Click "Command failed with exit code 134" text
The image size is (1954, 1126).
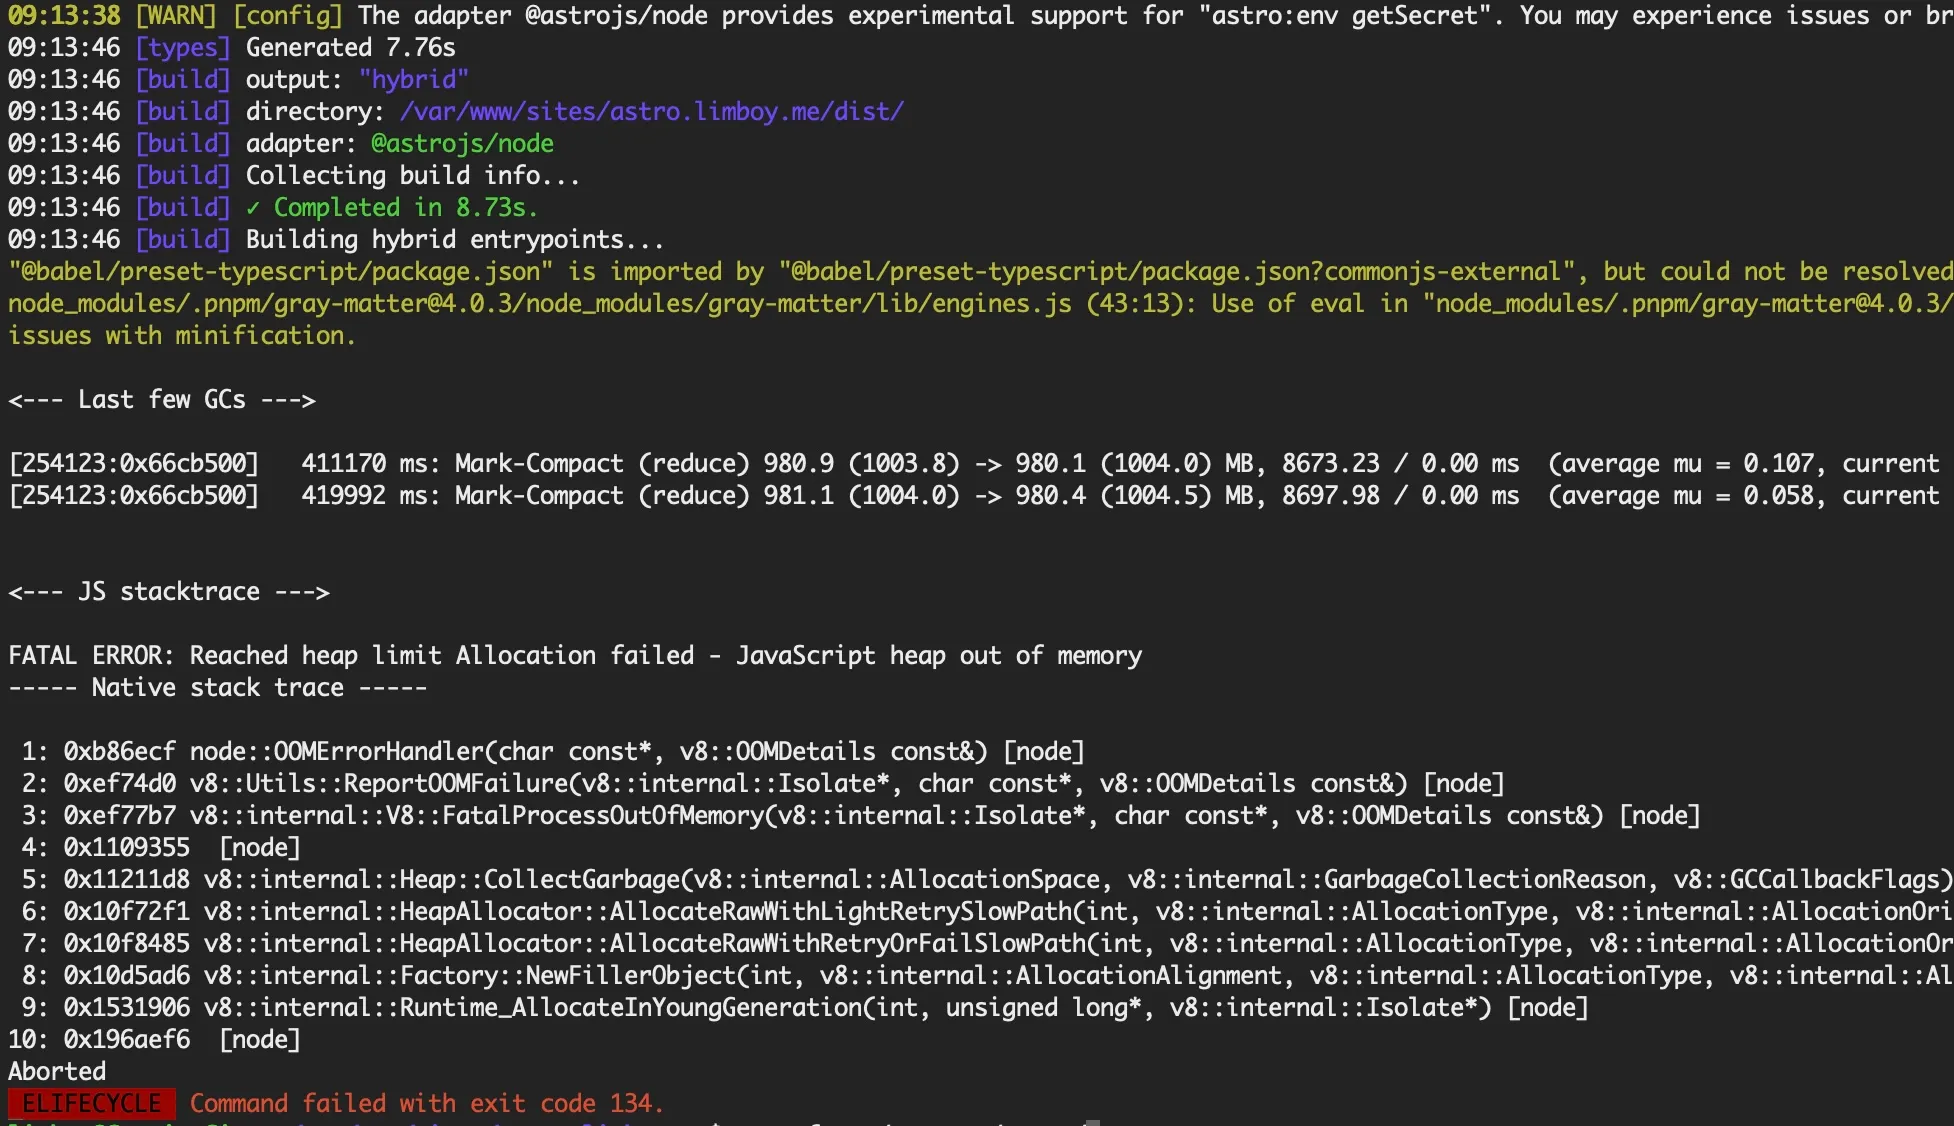pyautogui.click(x=426, y=1103)
